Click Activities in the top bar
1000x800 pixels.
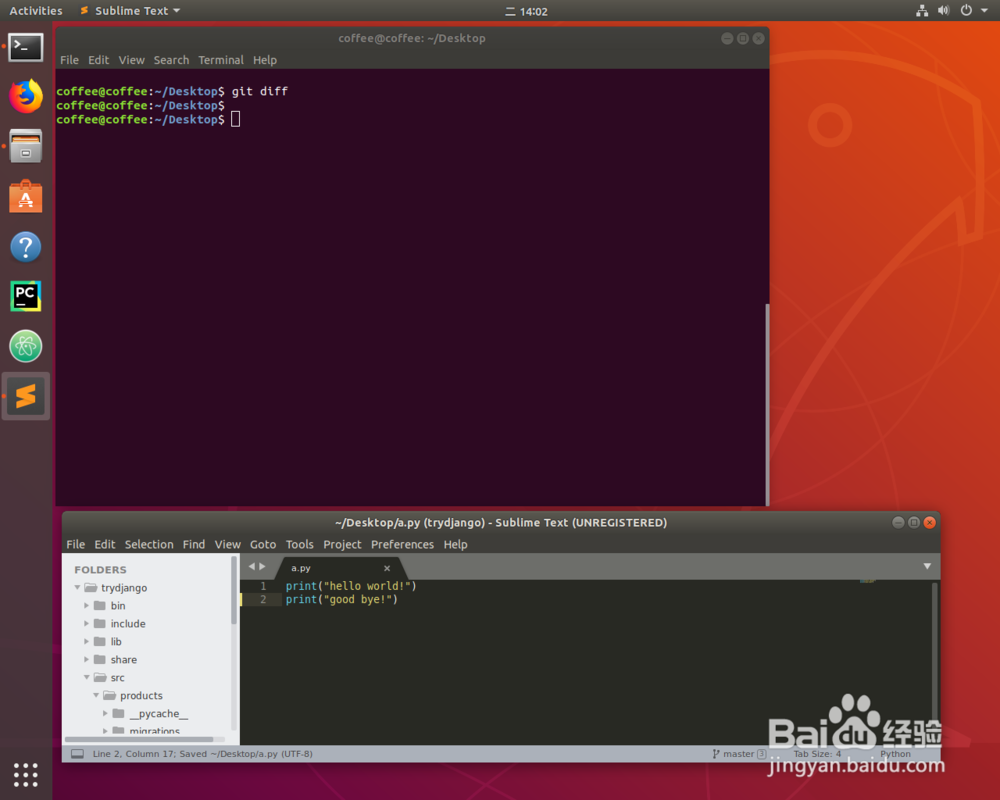pyautogui.click(x=36, y=11)
